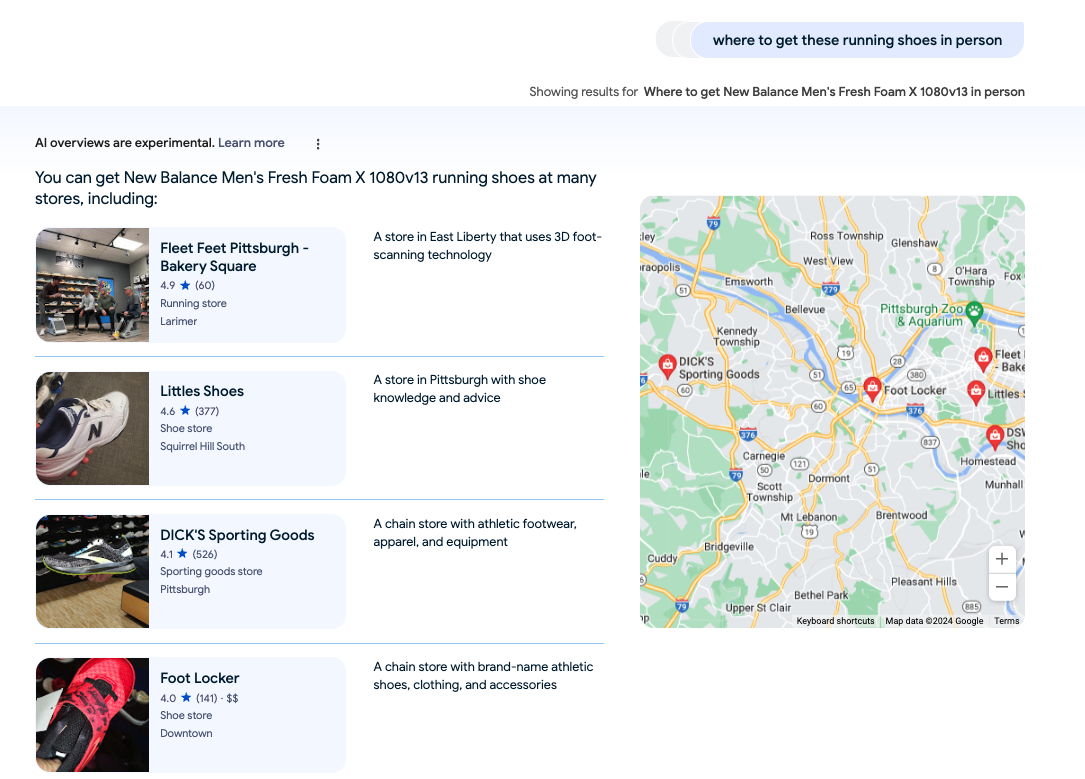
Task: Click the Learn more link
Action: pyautogui.click(x=251, y=143)
